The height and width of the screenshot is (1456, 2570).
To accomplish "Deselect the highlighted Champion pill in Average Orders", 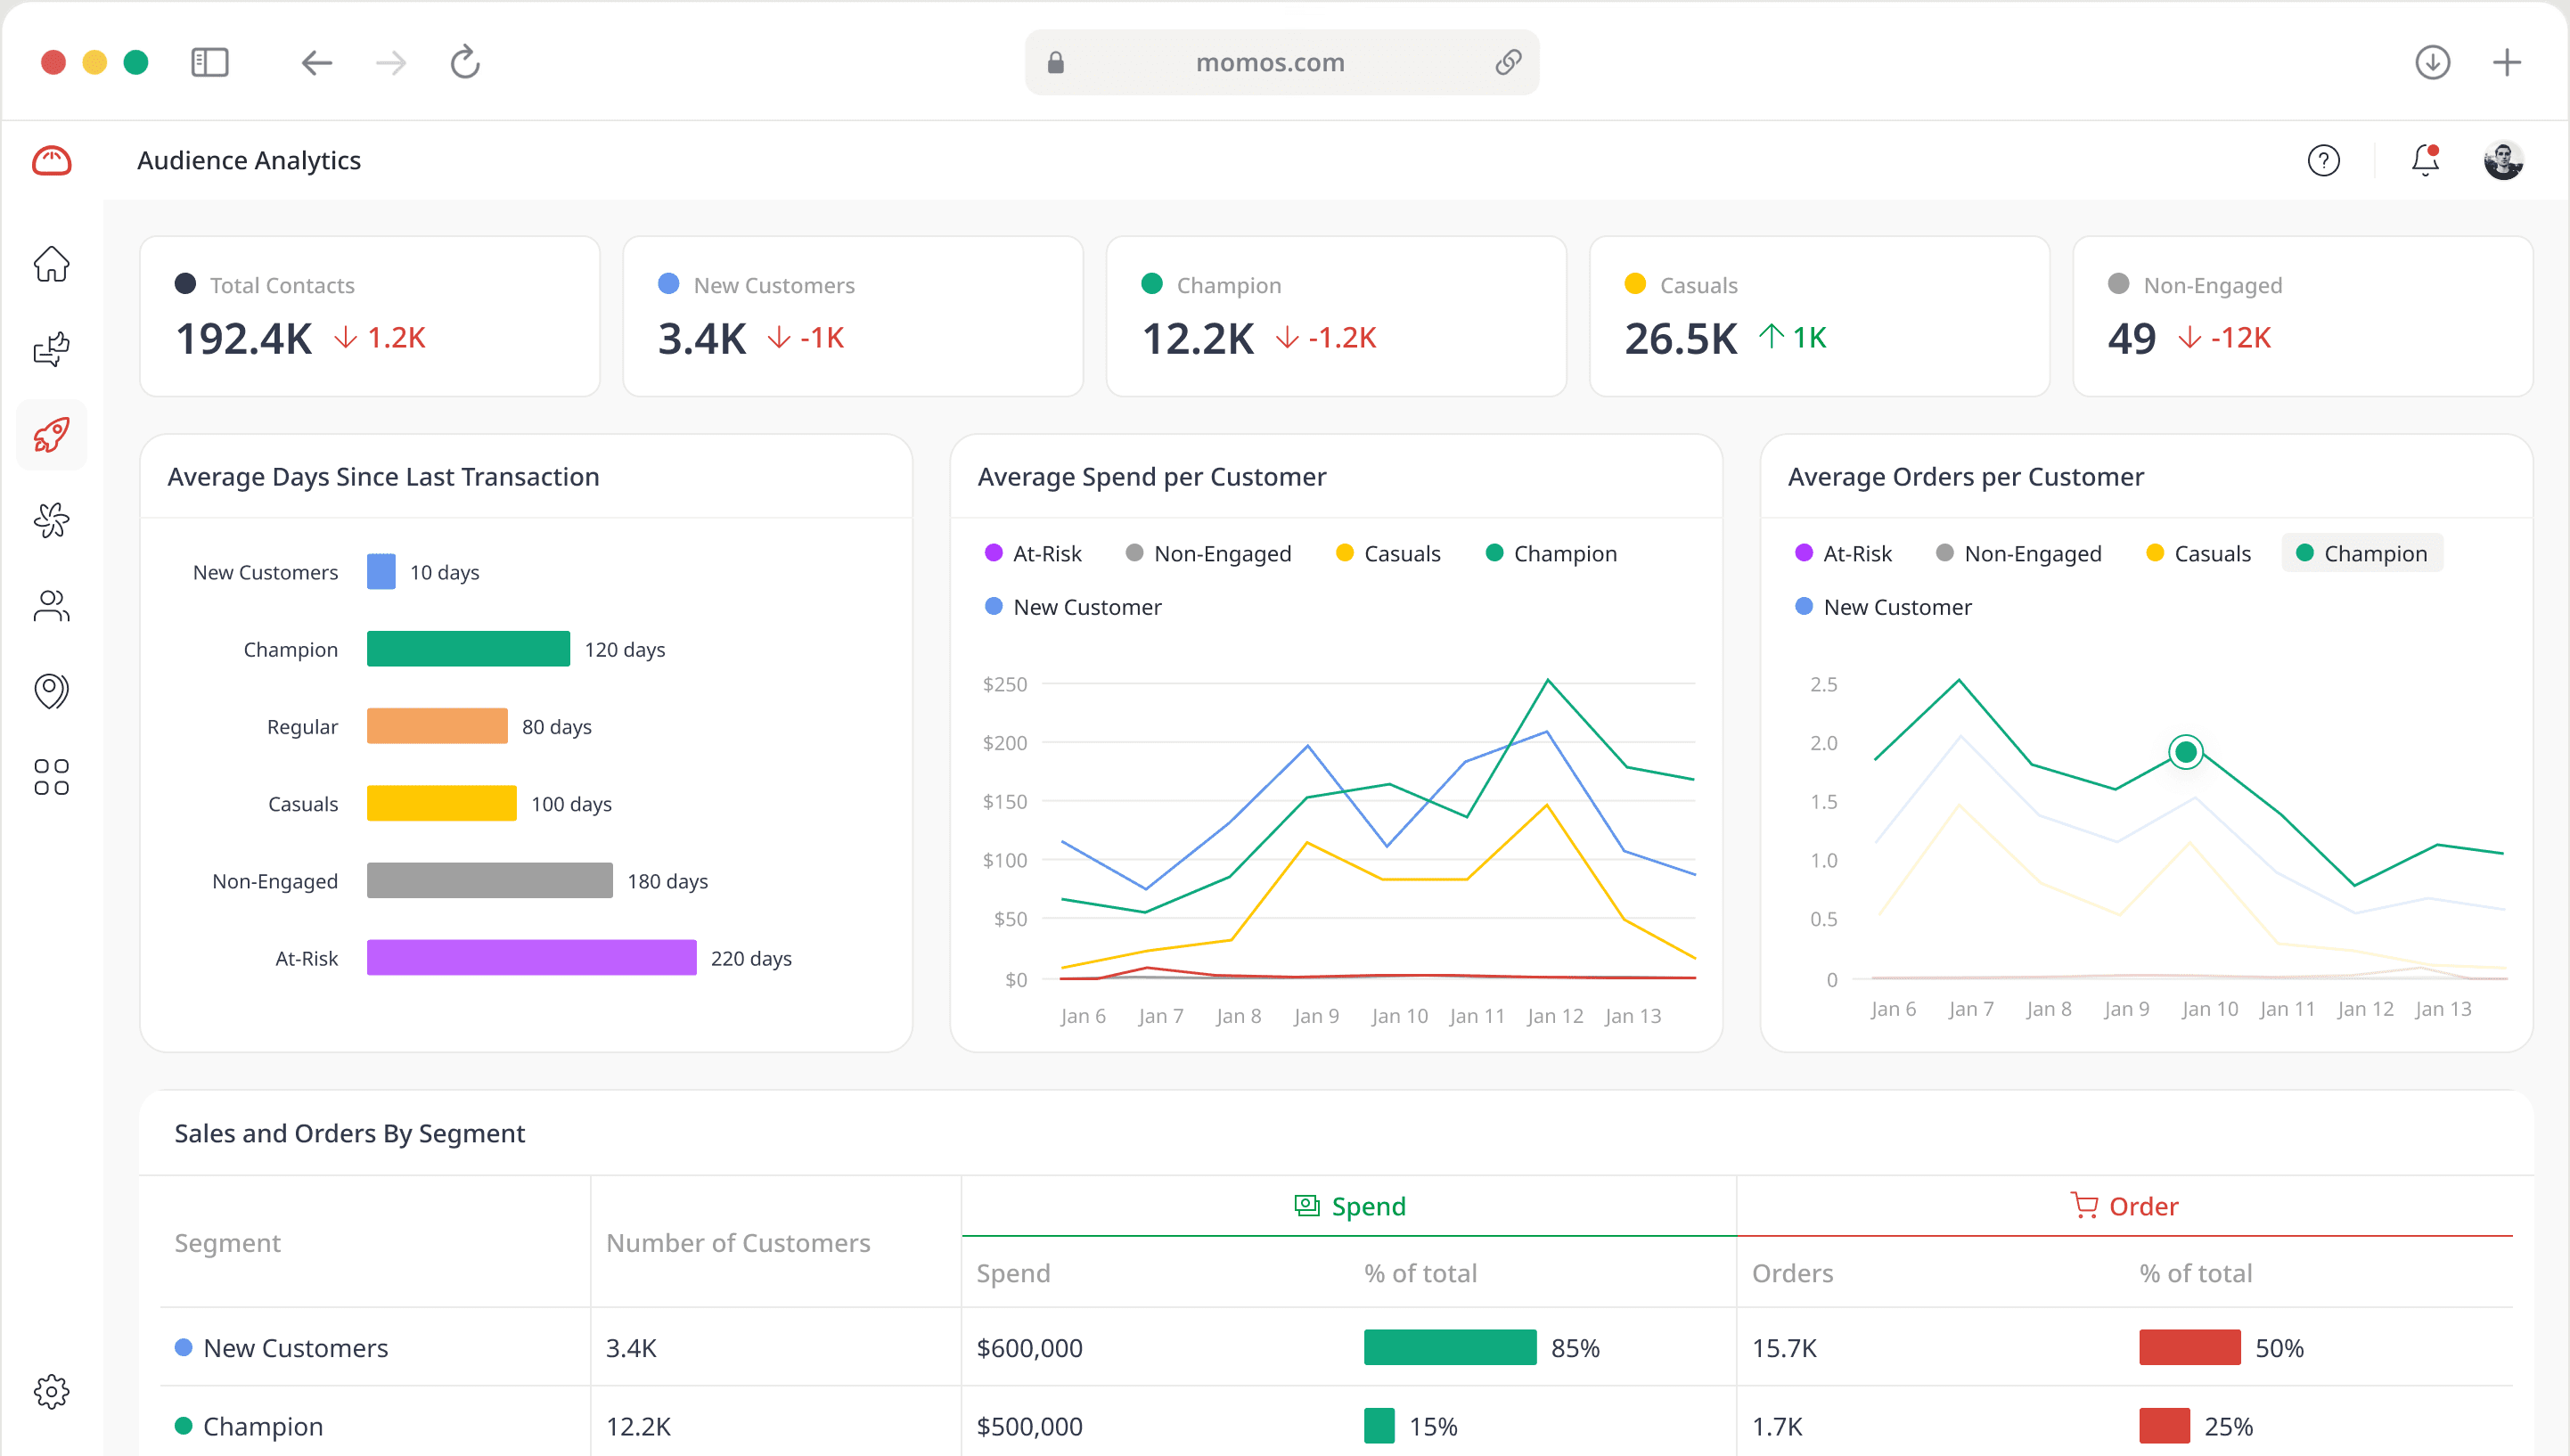I will [2362, 552].
